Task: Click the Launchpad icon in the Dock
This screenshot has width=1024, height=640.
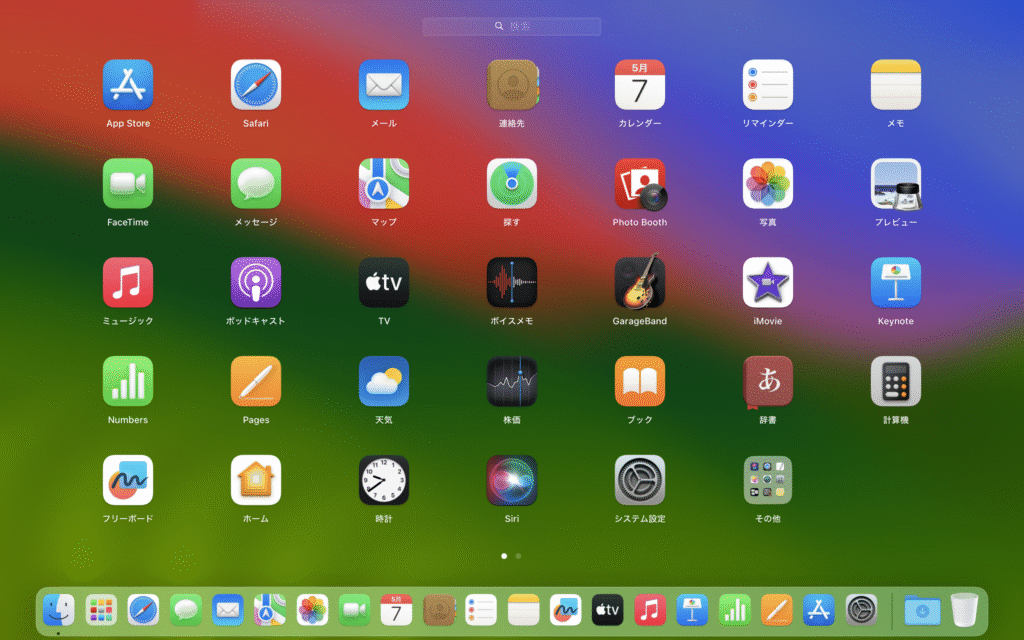Action: tap(101, 610)
